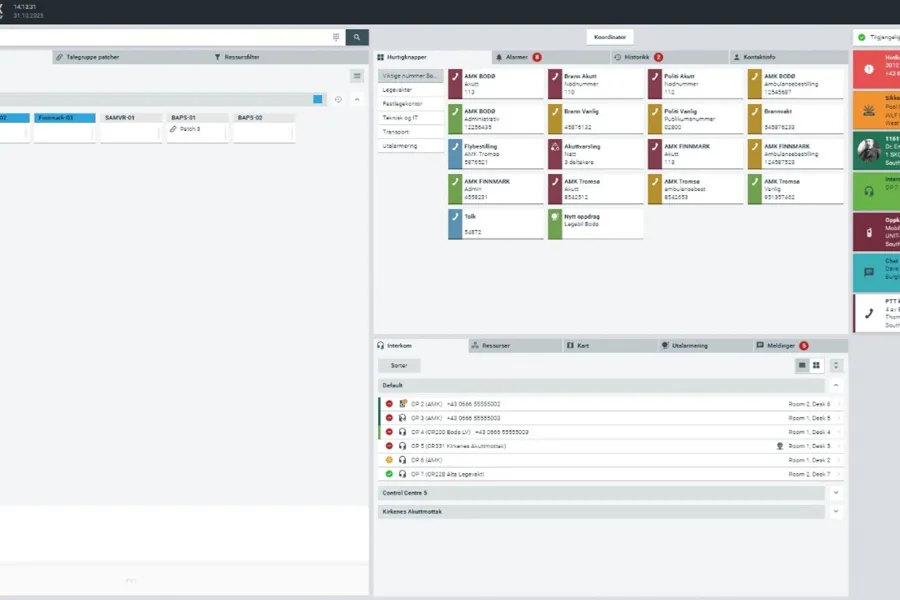Click the Sorter button
The height and width of the screenshot is (600, 900).
399,366
